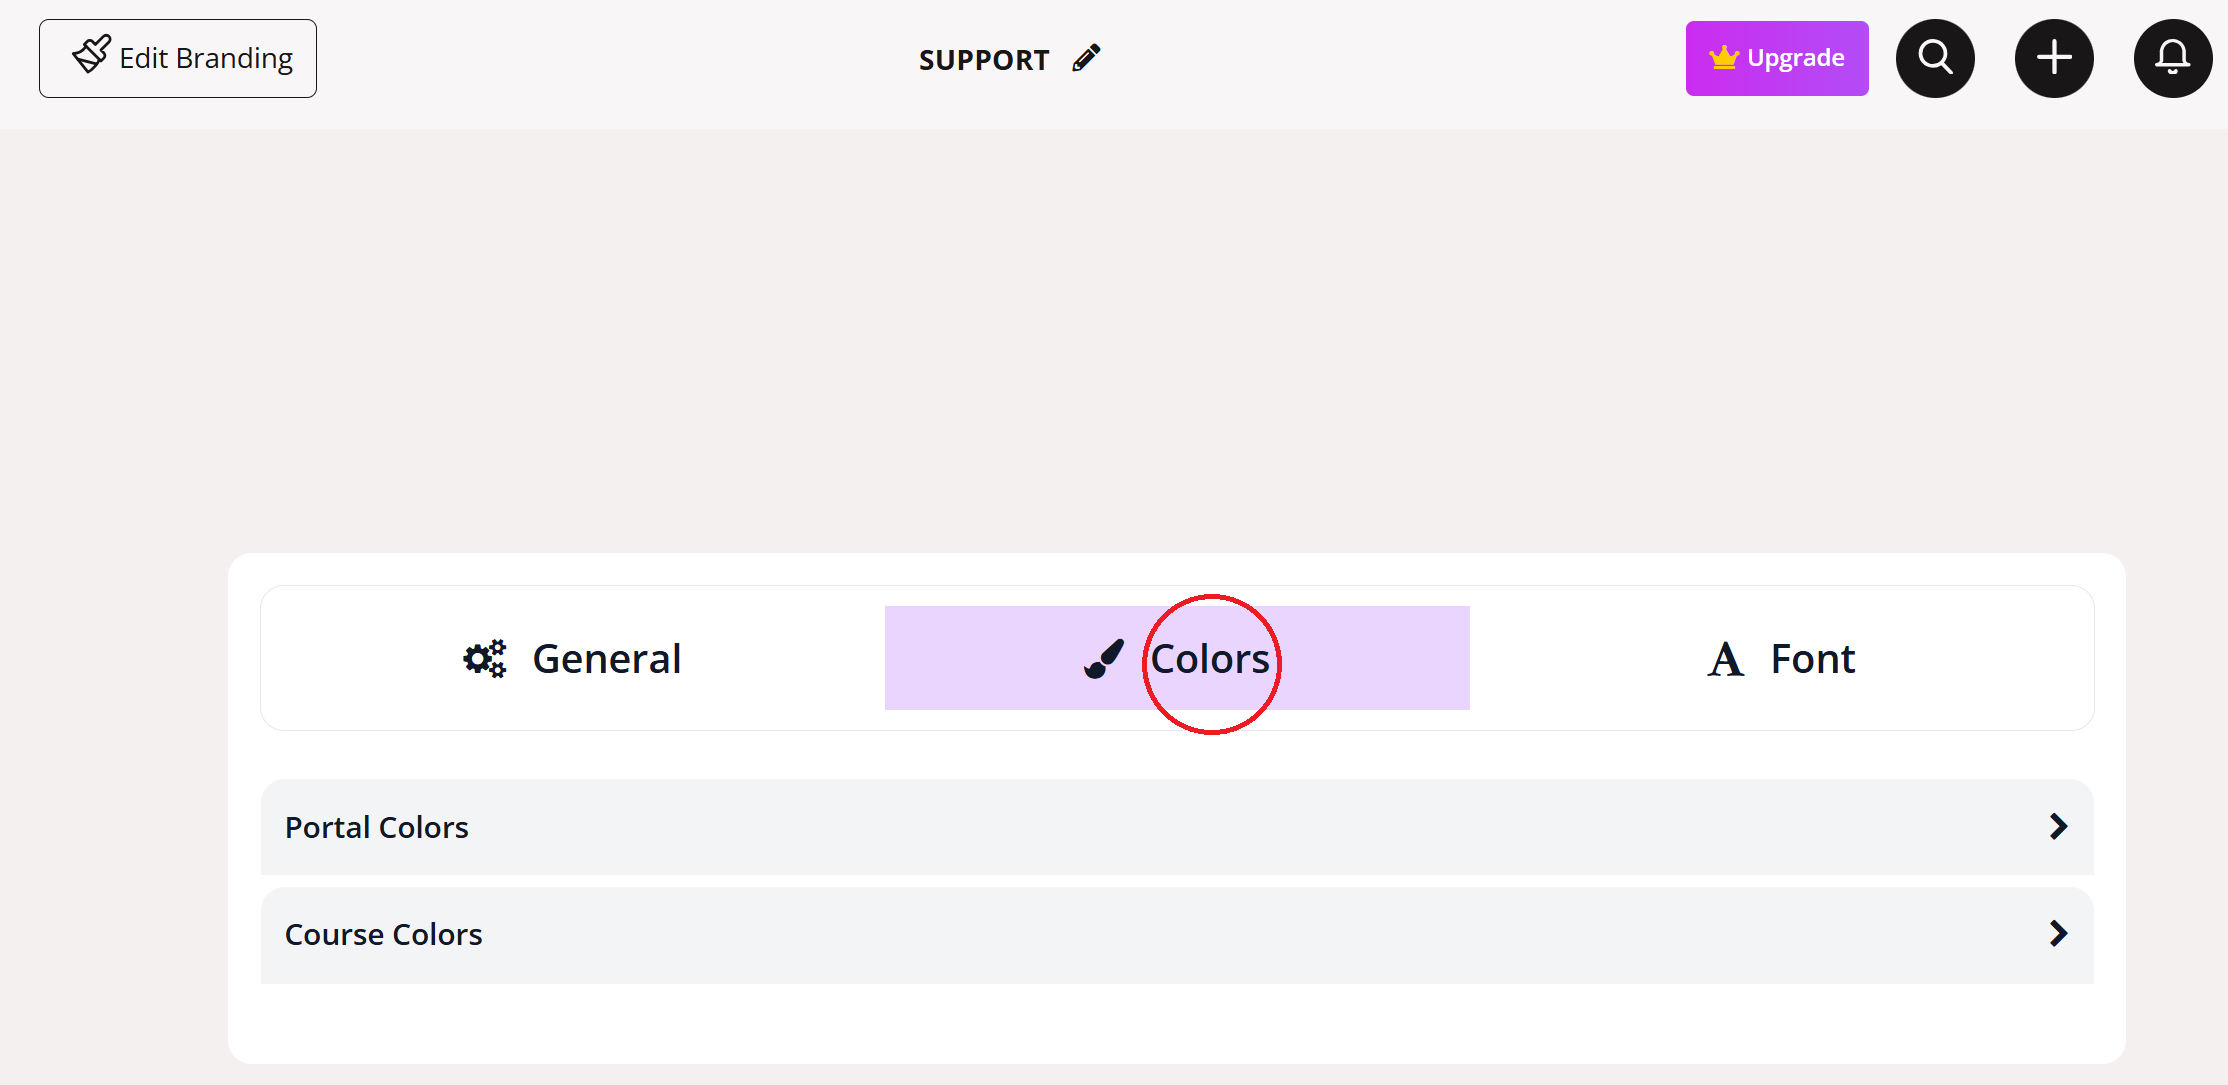This screenshot has height=1085, width=2228.
Task: Switch to the Font tab
Action: pyautogui.click(x=1812, y=659)
